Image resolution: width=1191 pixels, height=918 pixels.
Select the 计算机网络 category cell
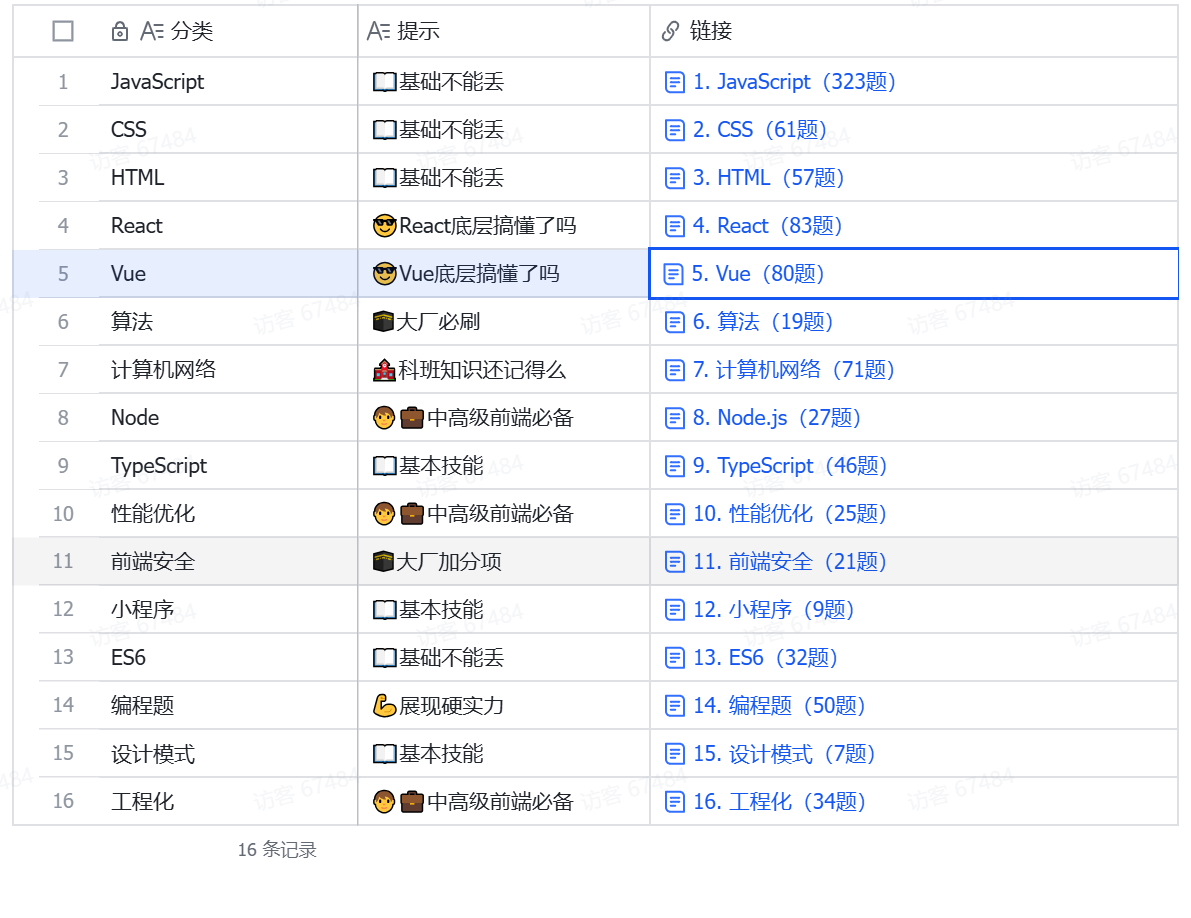click(228, 370)
